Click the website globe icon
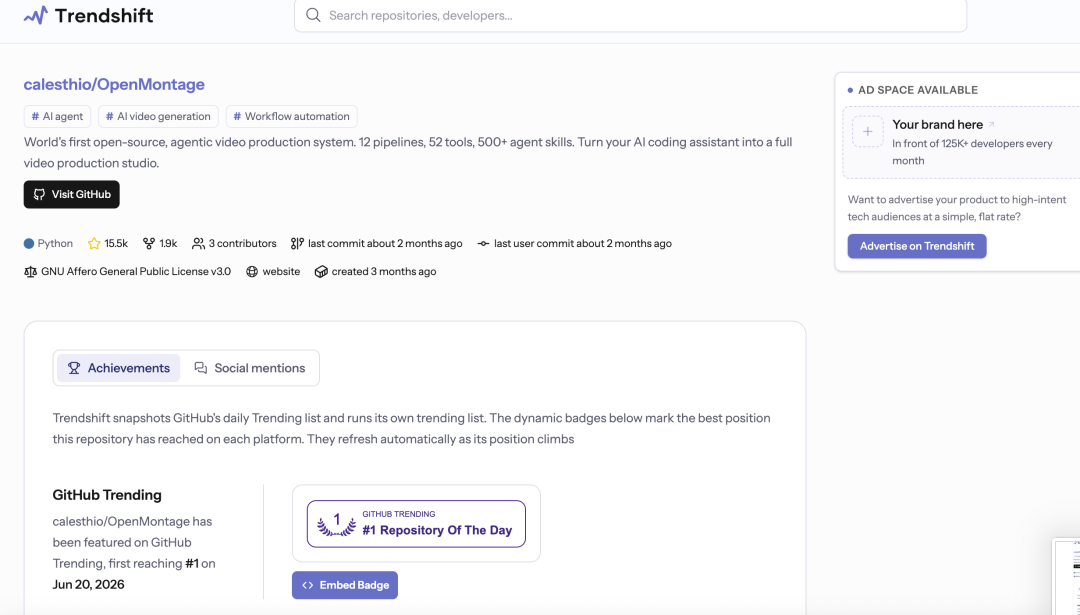Viewport: 1080px width, 615px height. coord(252,271)
